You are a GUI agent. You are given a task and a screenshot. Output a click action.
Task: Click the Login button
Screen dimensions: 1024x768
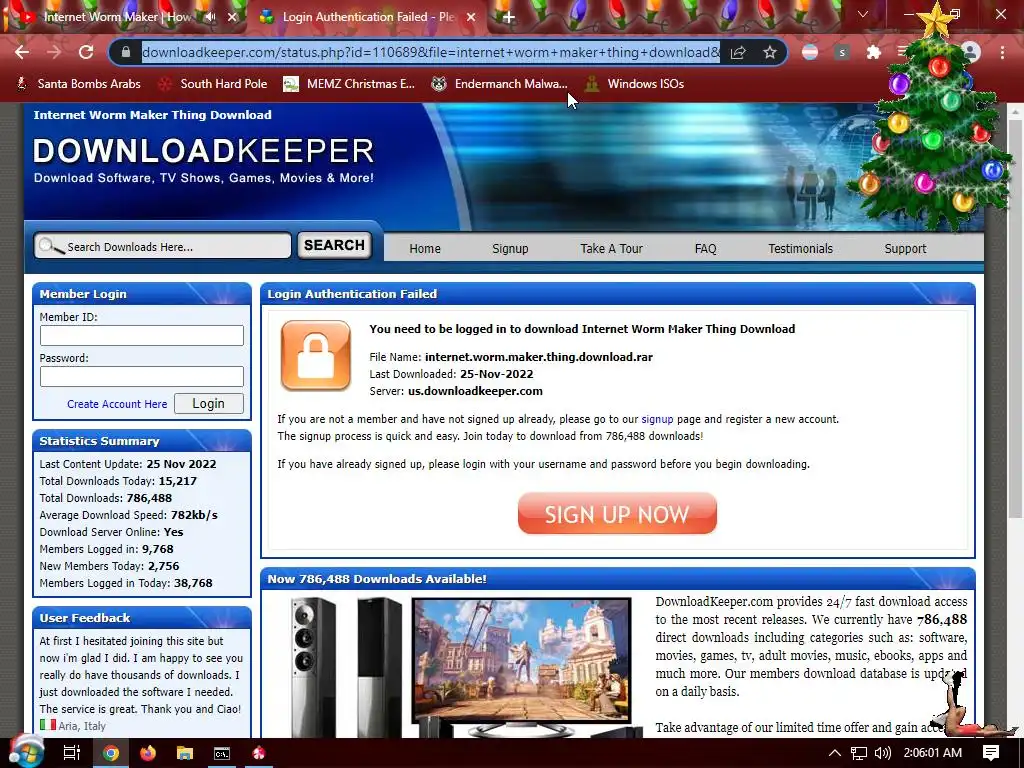click(x=208, y=403)
